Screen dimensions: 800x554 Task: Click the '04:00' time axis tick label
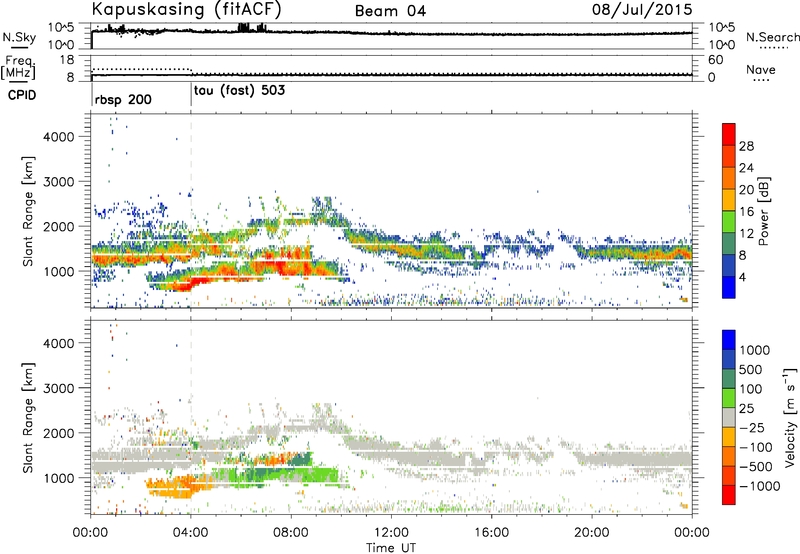tap(191, 533)
